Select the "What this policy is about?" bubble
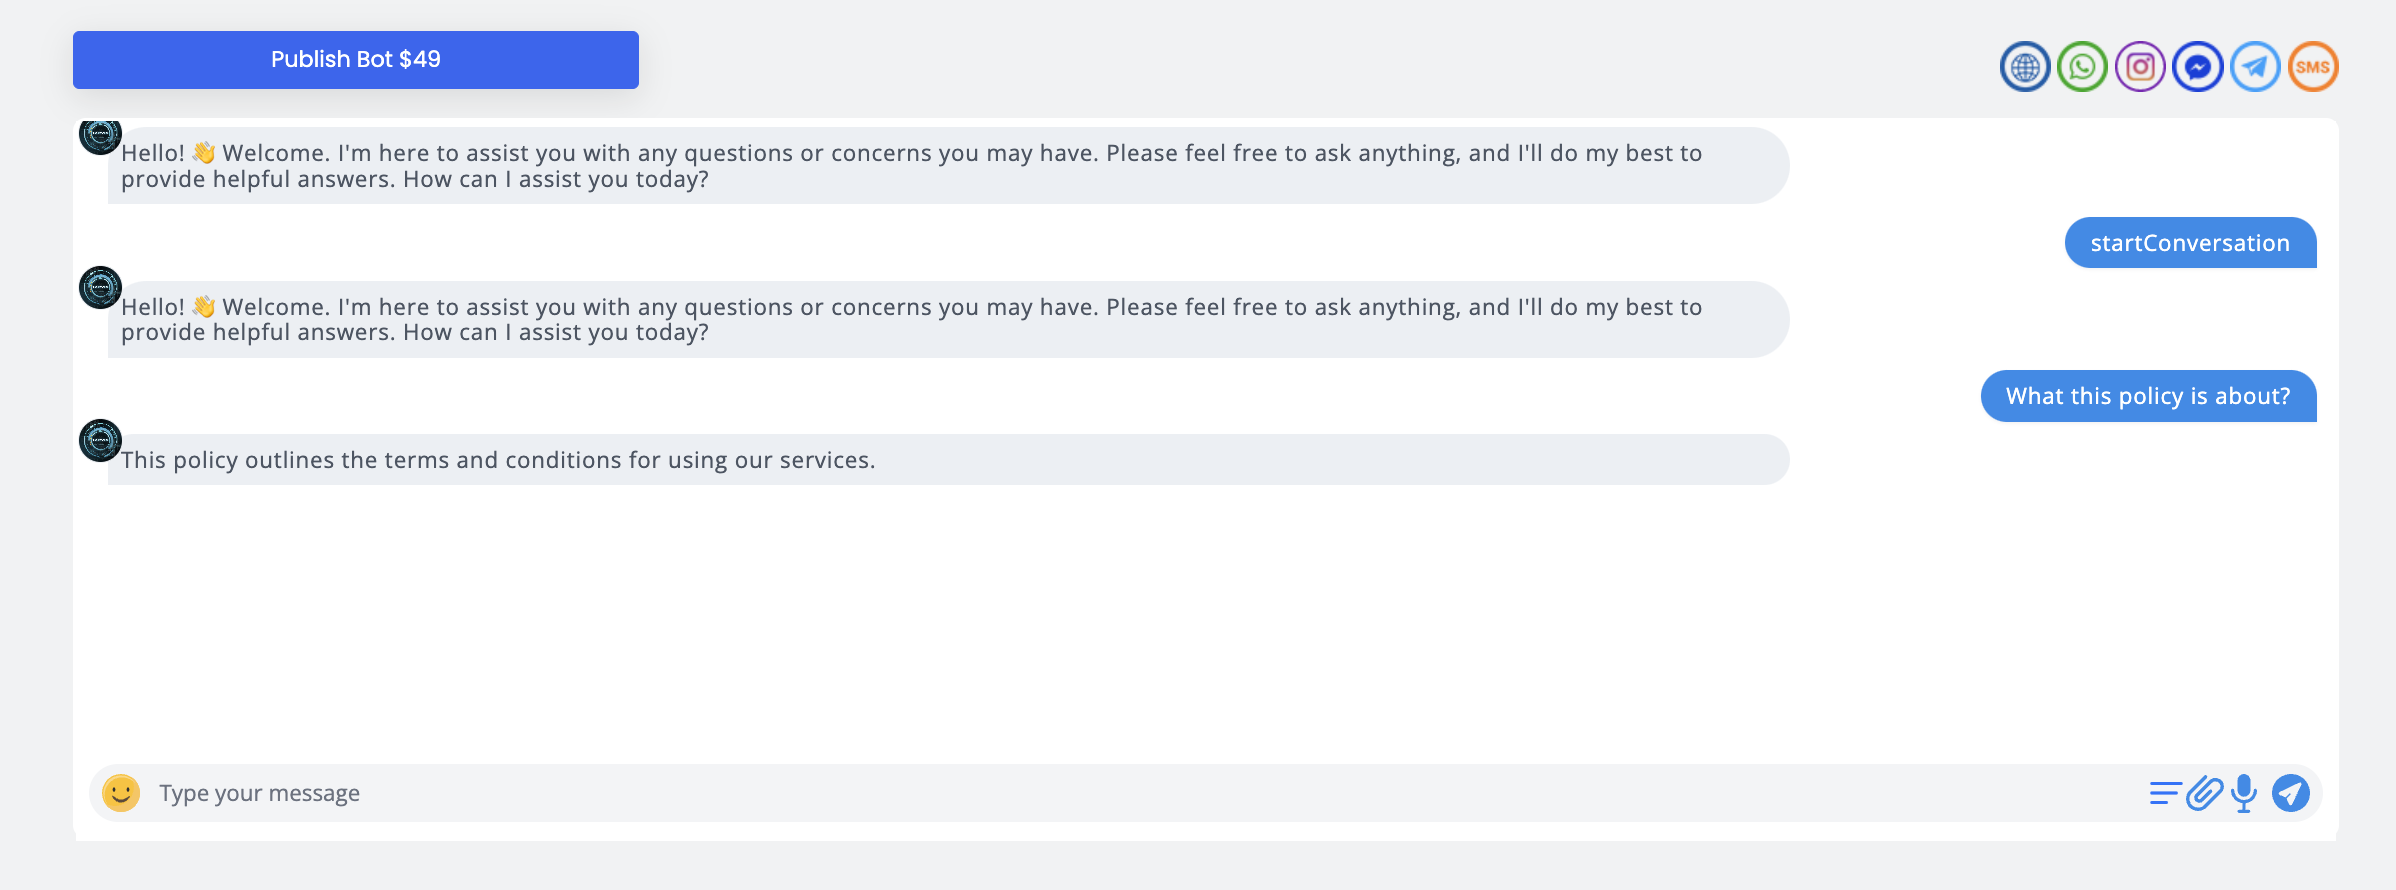The image size is (2396, 890). pyautogui.click(x=2148, y=396)
